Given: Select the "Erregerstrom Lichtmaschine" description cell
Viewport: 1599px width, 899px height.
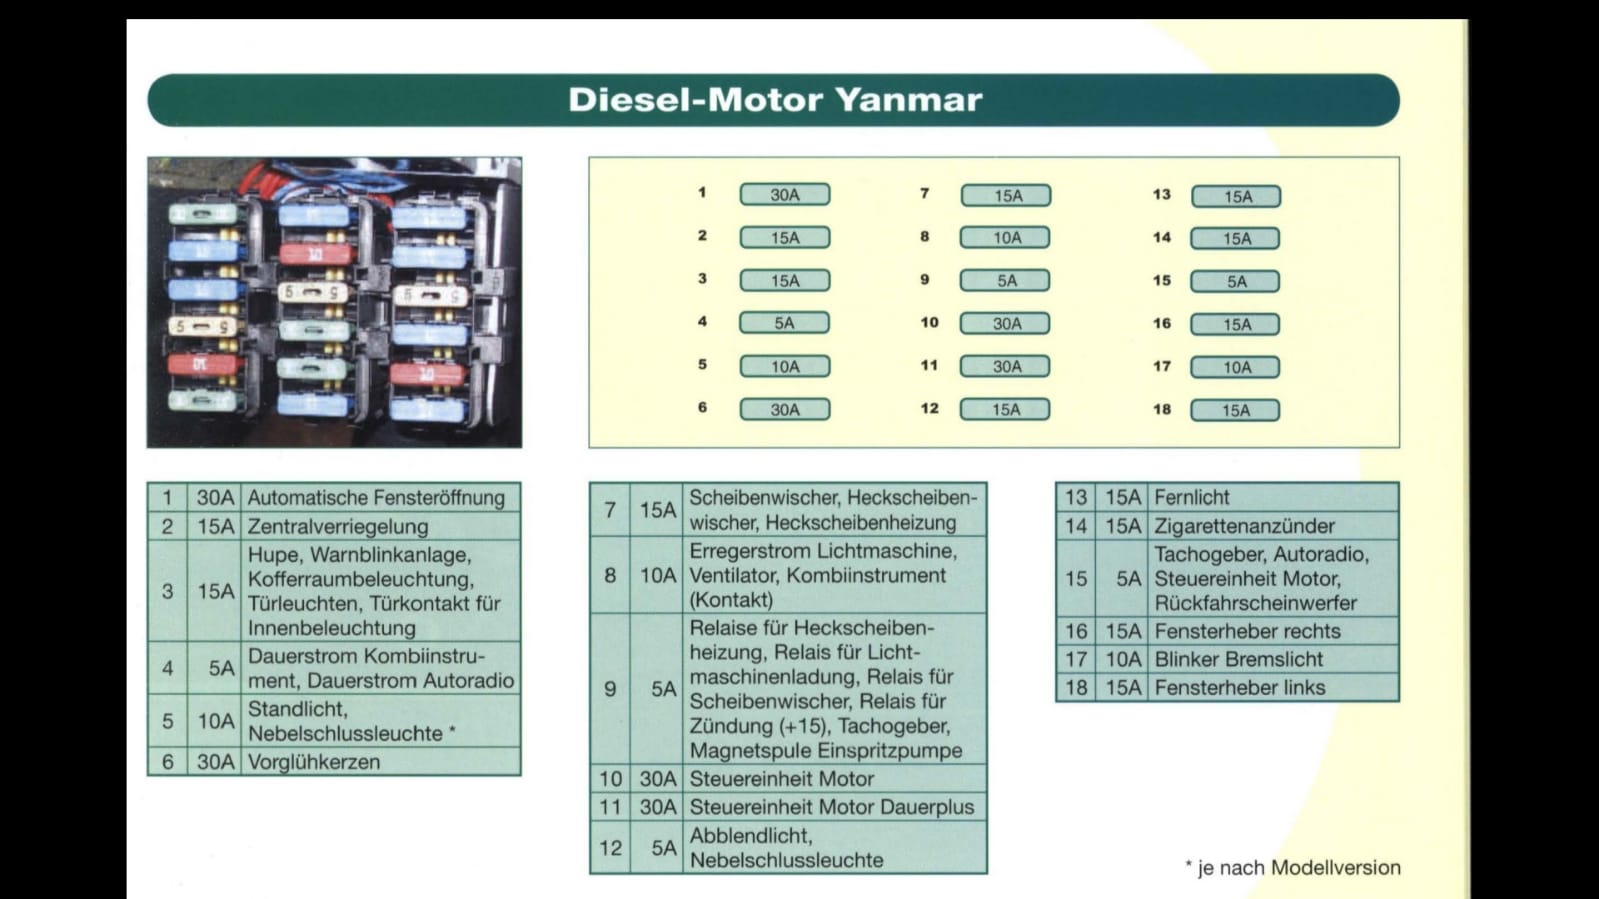Looking at the screenshot, I should [834, 575].
